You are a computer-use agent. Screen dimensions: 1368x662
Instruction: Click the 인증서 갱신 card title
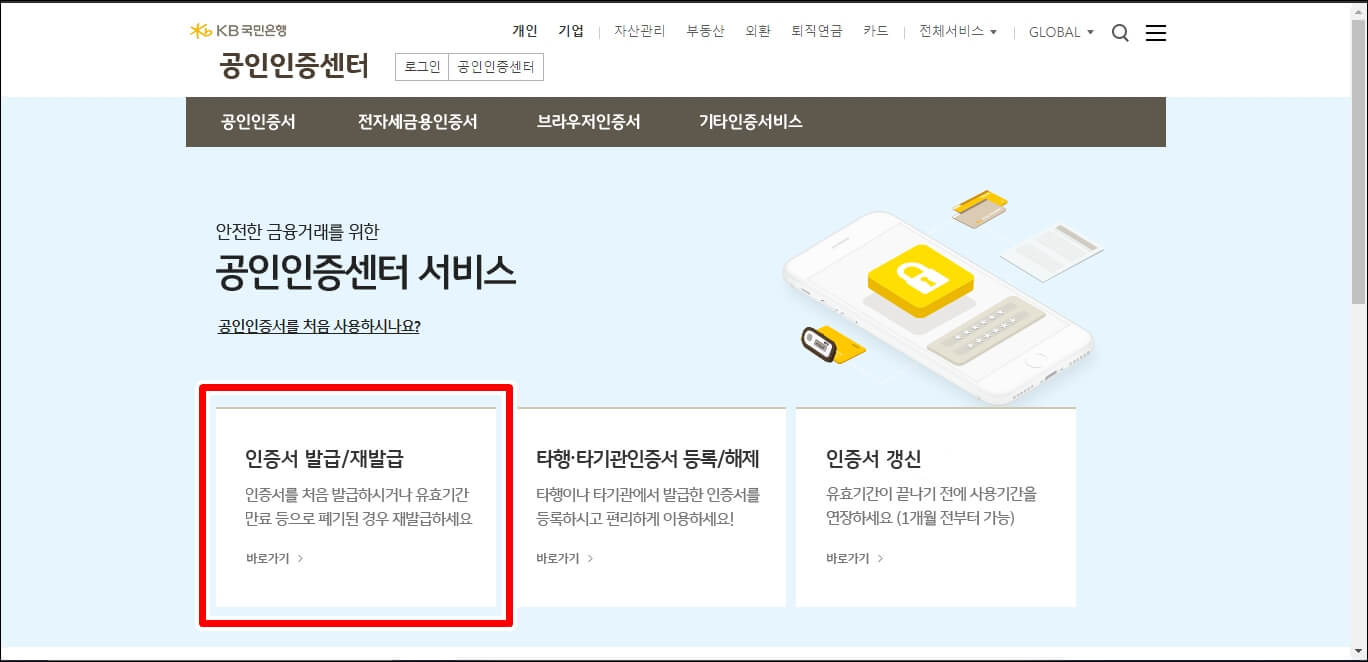(x=874, y=459)
